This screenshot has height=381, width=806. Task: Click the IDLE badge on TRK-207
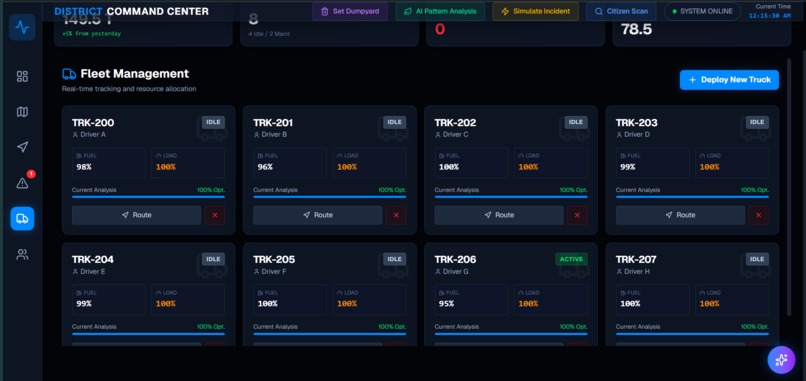pyautogui.click(x=757, y=259)
